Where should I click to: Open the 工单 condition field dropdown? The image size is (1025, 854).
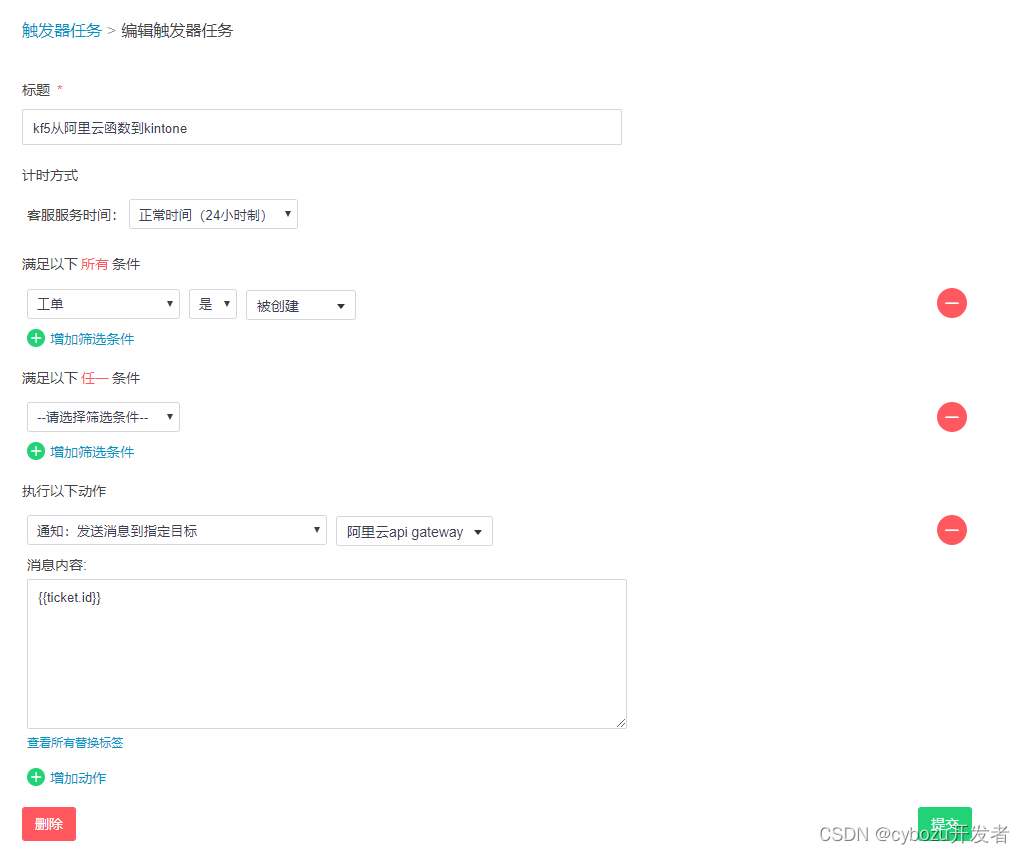(103, 304)
